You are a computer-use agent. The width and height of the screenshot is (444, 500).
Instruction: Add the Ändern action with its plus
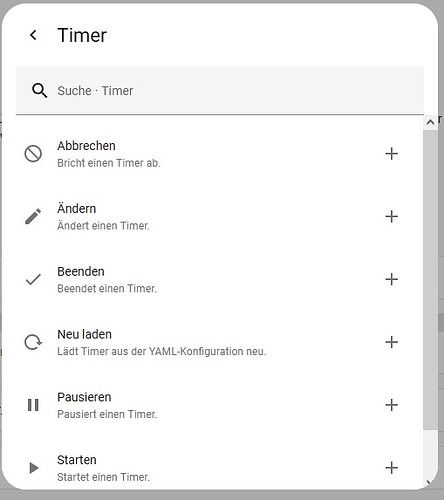pos(392,217)
